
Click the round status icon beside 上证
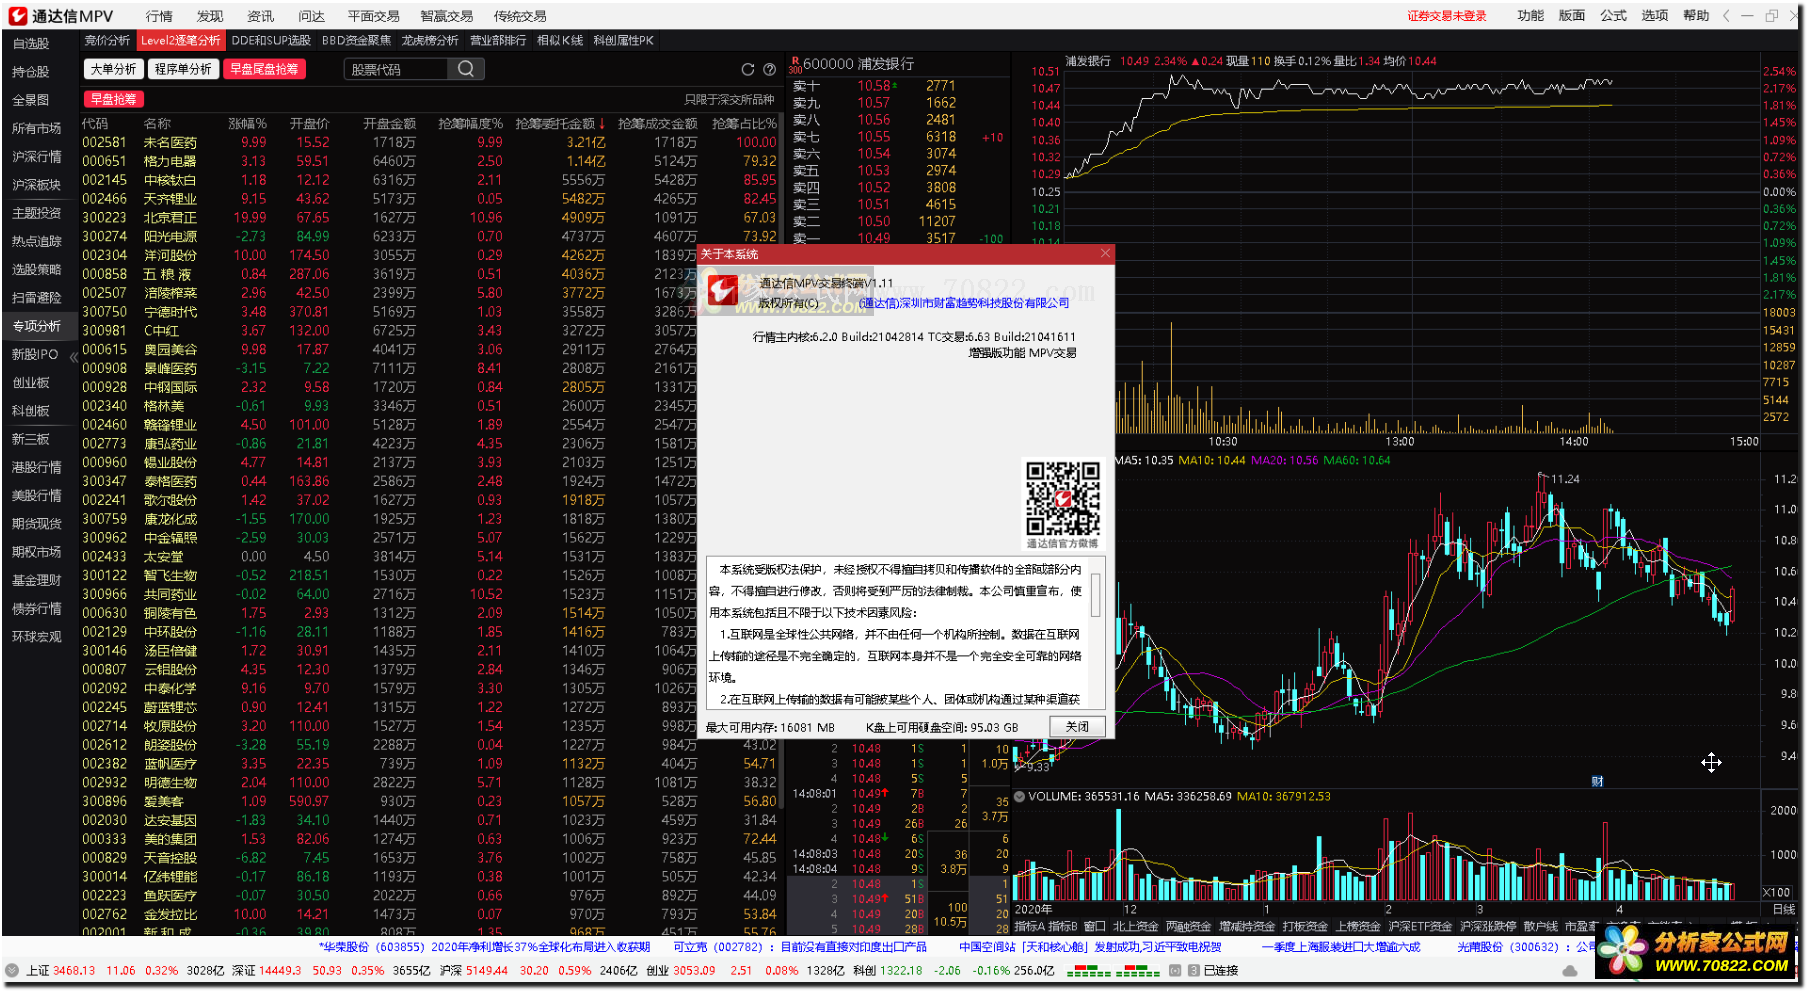[x=12, y=970]
